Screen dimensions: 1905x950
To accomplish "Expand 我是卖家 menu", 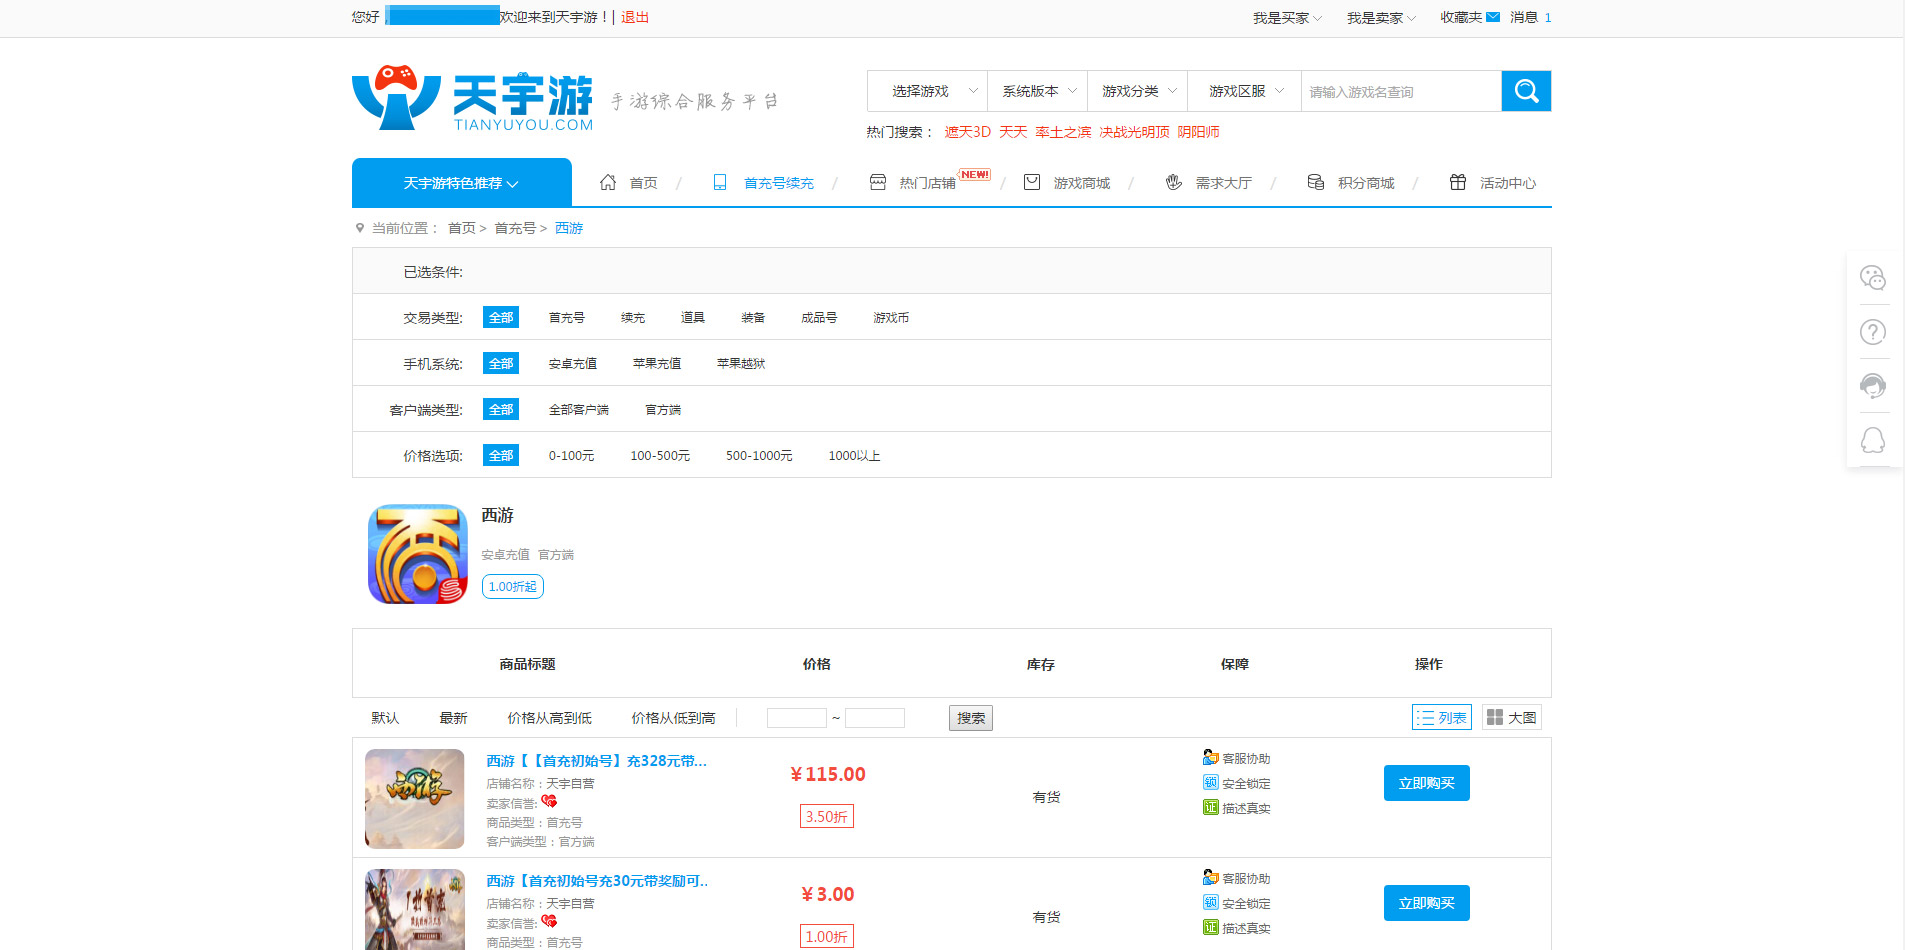I will coord(1381,18).
